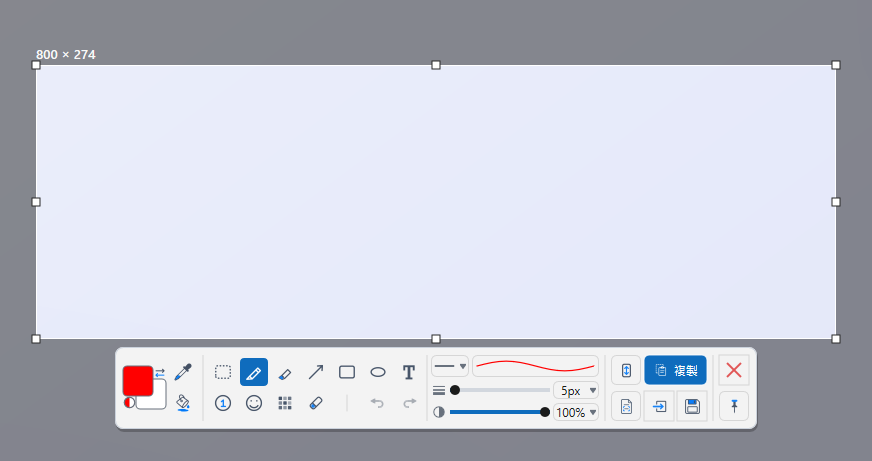
Task: Click the red wavy stroke preview box
Action: point(536,366)
